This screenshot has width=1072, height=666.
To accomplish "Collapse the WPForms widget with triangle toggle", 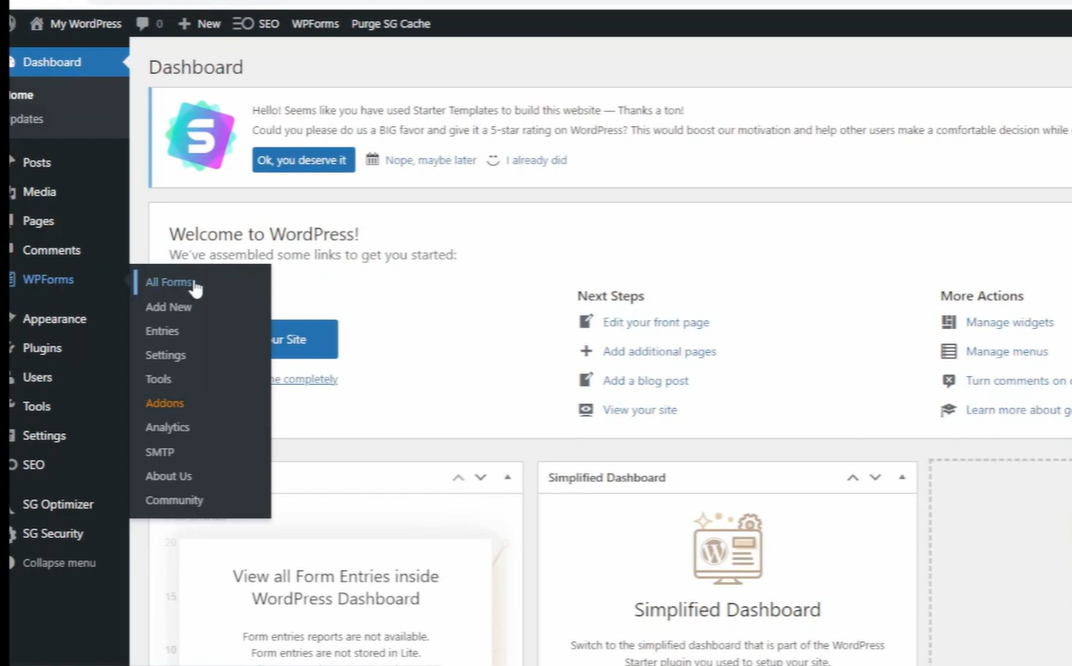I will point(507,477).
